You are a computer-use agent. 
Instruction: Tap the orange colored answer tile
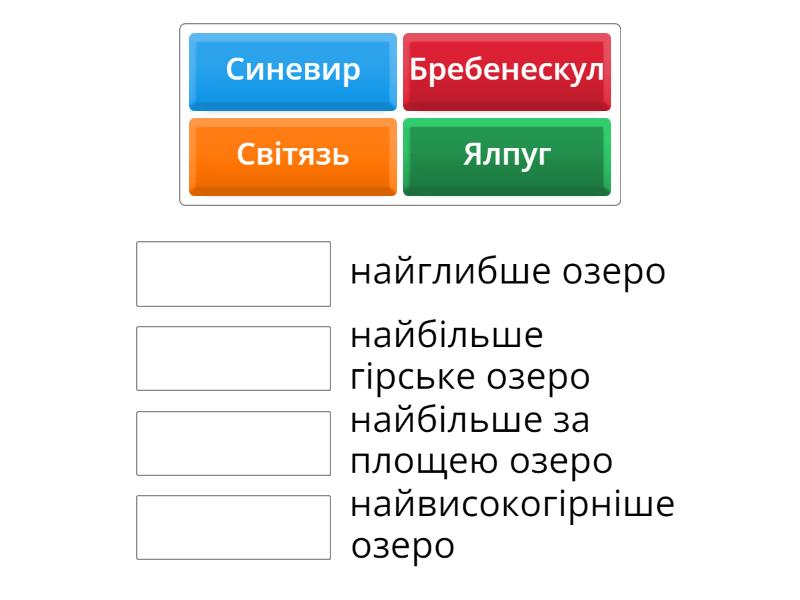(x=293, y=156)
